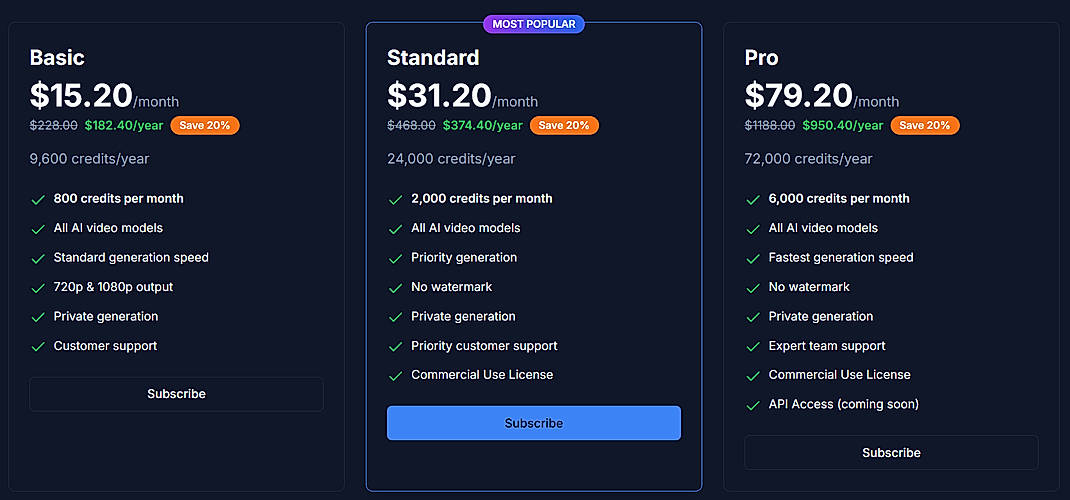Click Pro's No watermark checkmark
The image size is (1070, 500).
[x=753, y=288]
